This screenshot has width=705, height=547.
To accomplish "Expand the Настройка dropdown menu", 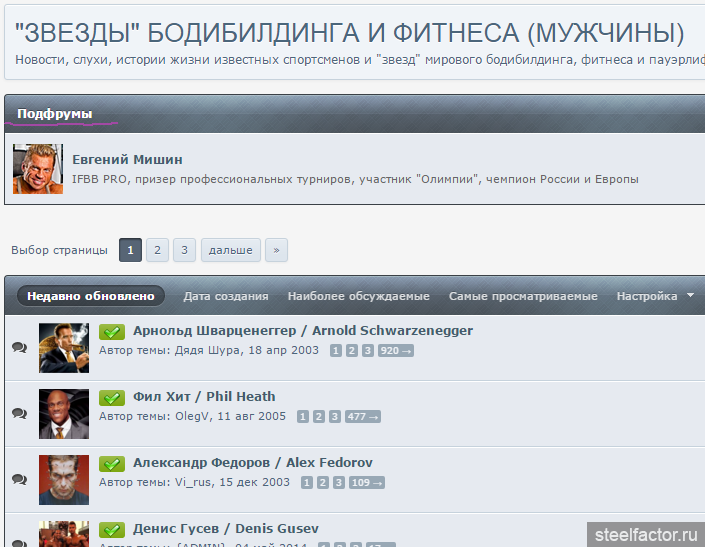I will tap(654, 296).
